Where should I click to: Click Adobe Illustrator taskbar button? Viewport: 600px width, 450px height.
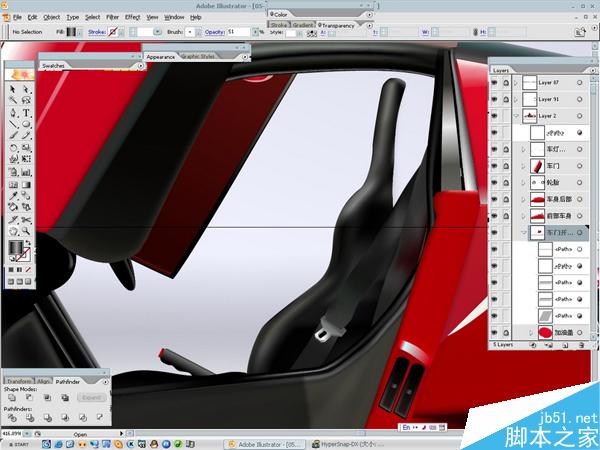[x=264, y=444]
